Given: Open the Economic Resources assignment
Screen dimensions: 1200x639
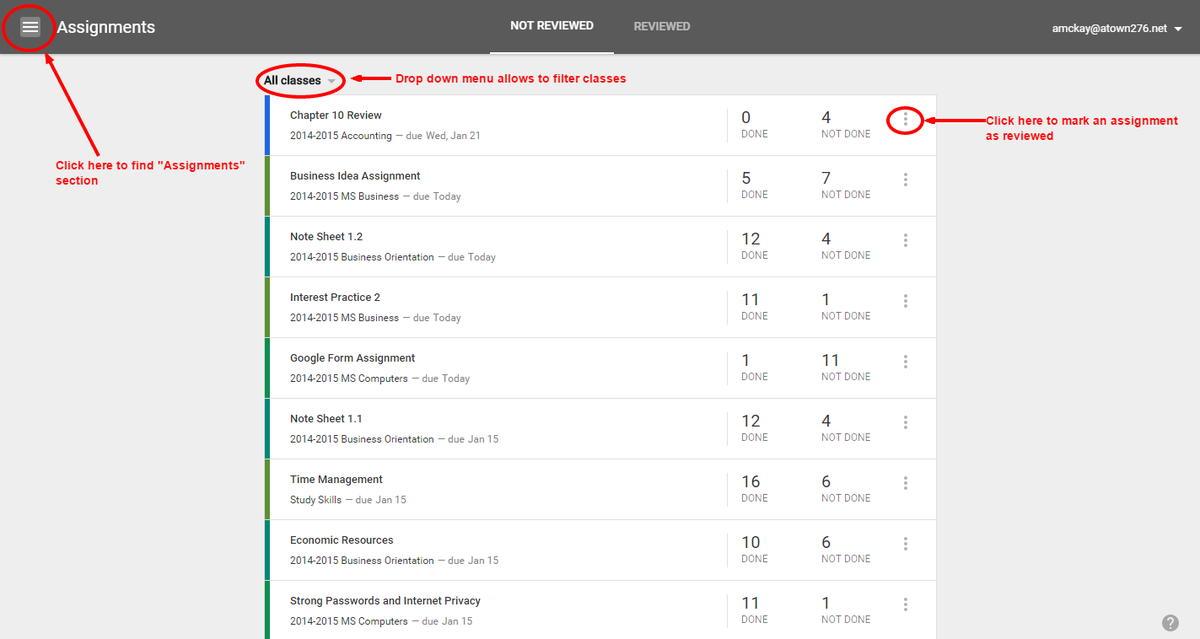Looking at the screenshot, I should coord(342,540).
